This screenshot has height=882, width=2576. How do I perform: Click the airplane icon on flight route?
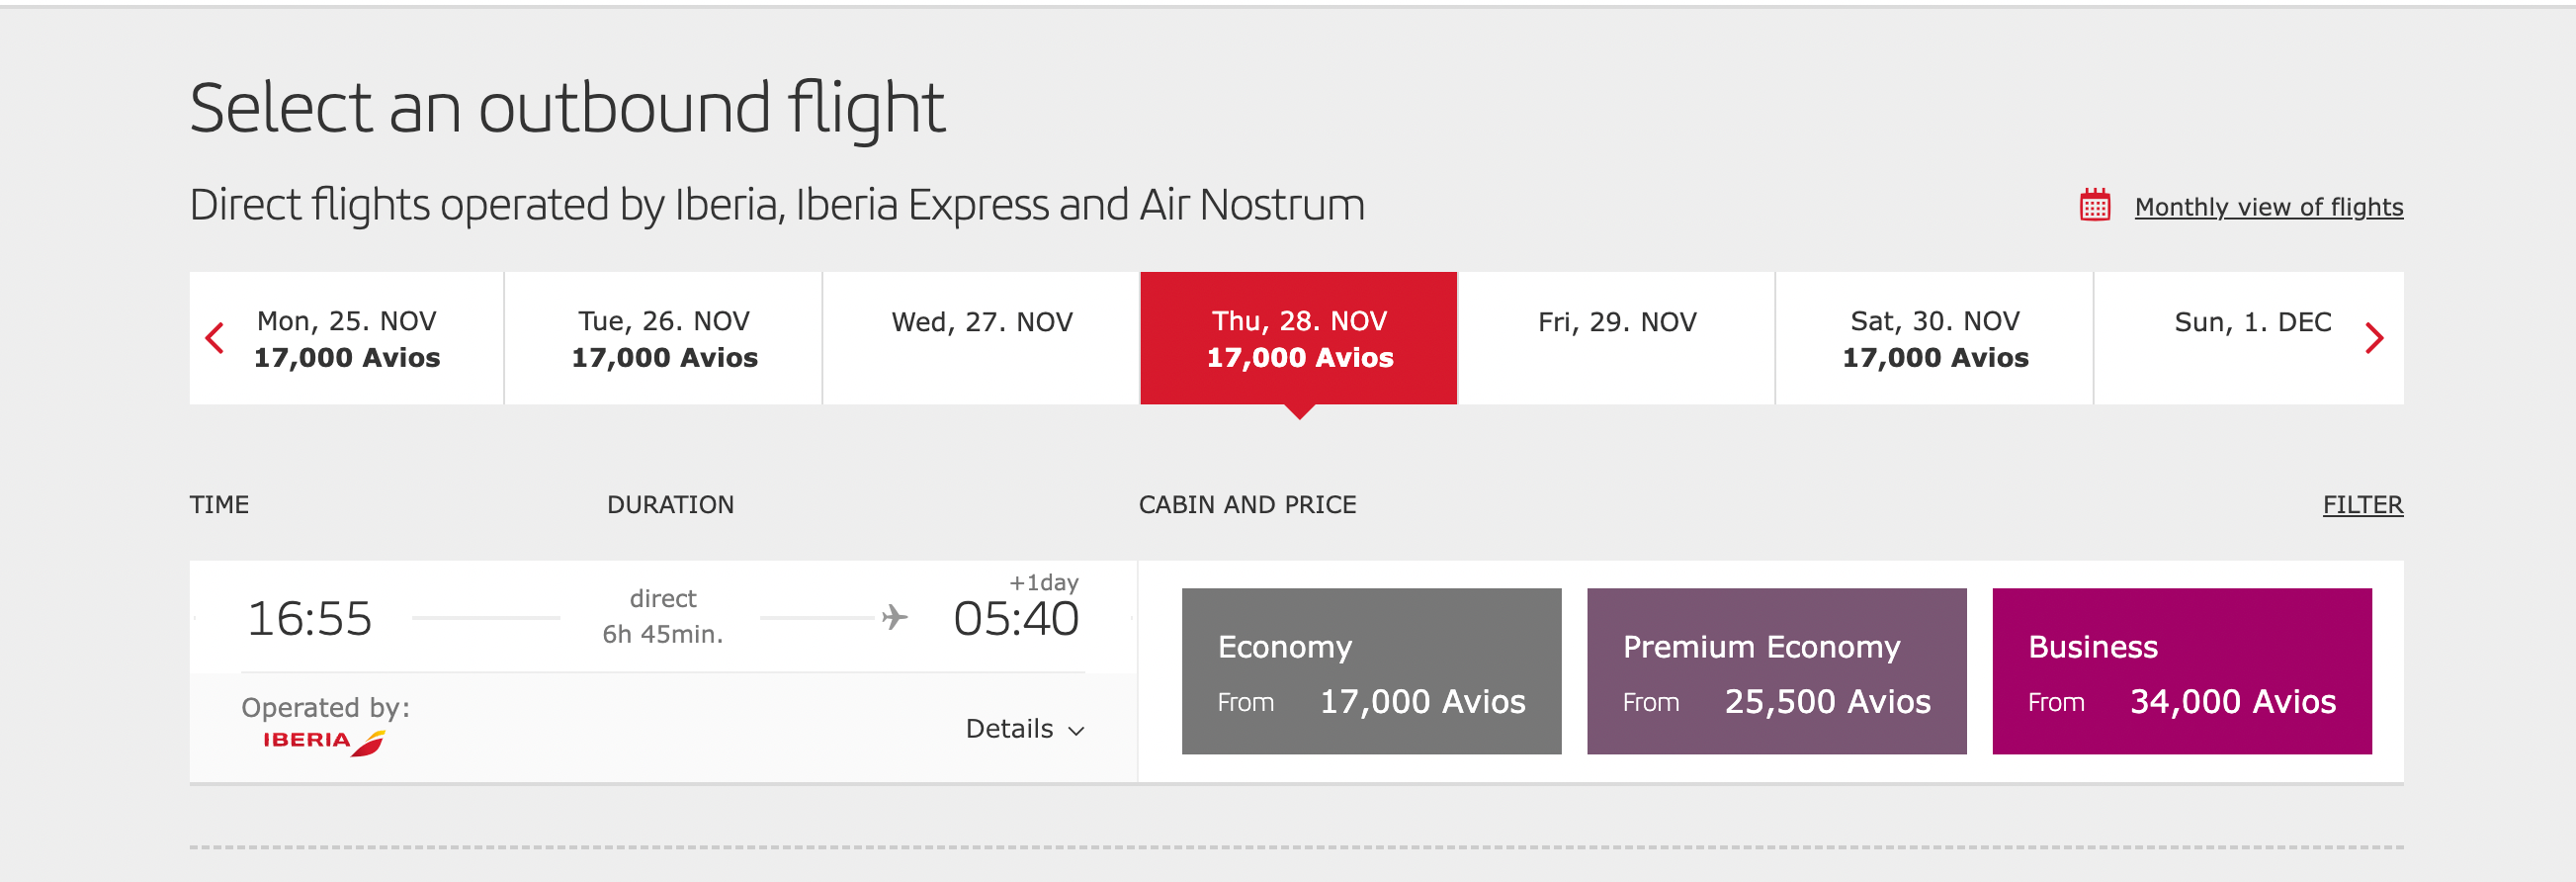(894, 617)
